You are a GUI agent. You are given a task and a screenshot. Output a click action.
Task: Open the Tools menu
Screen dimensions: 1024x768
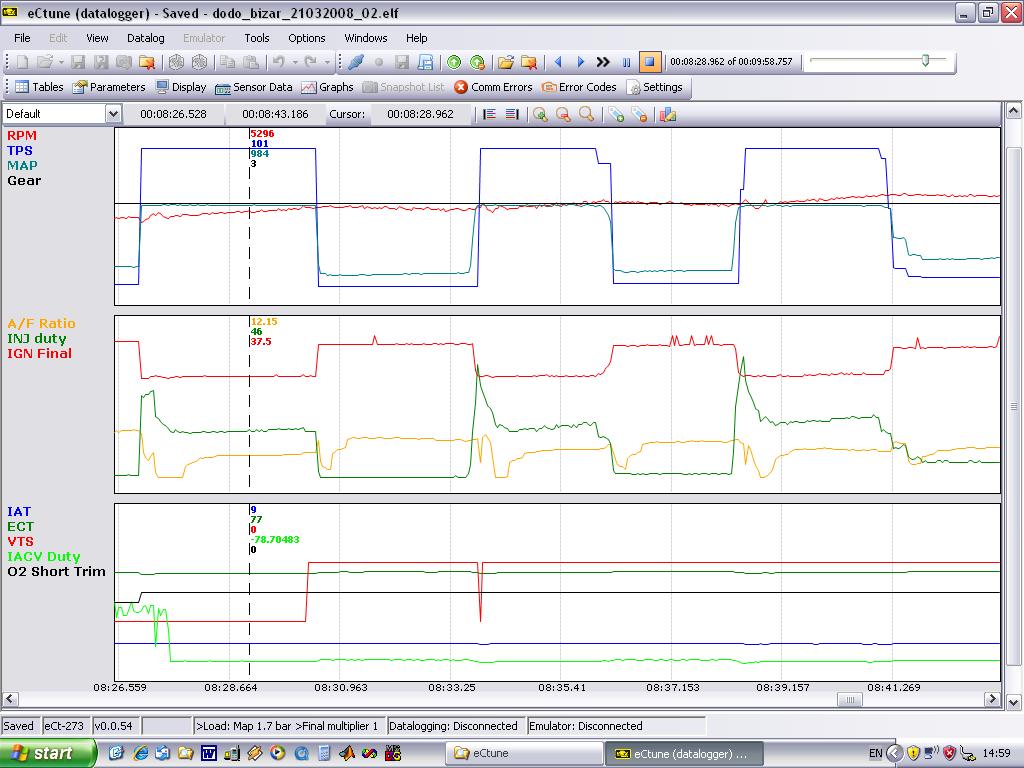pos(257,38)
